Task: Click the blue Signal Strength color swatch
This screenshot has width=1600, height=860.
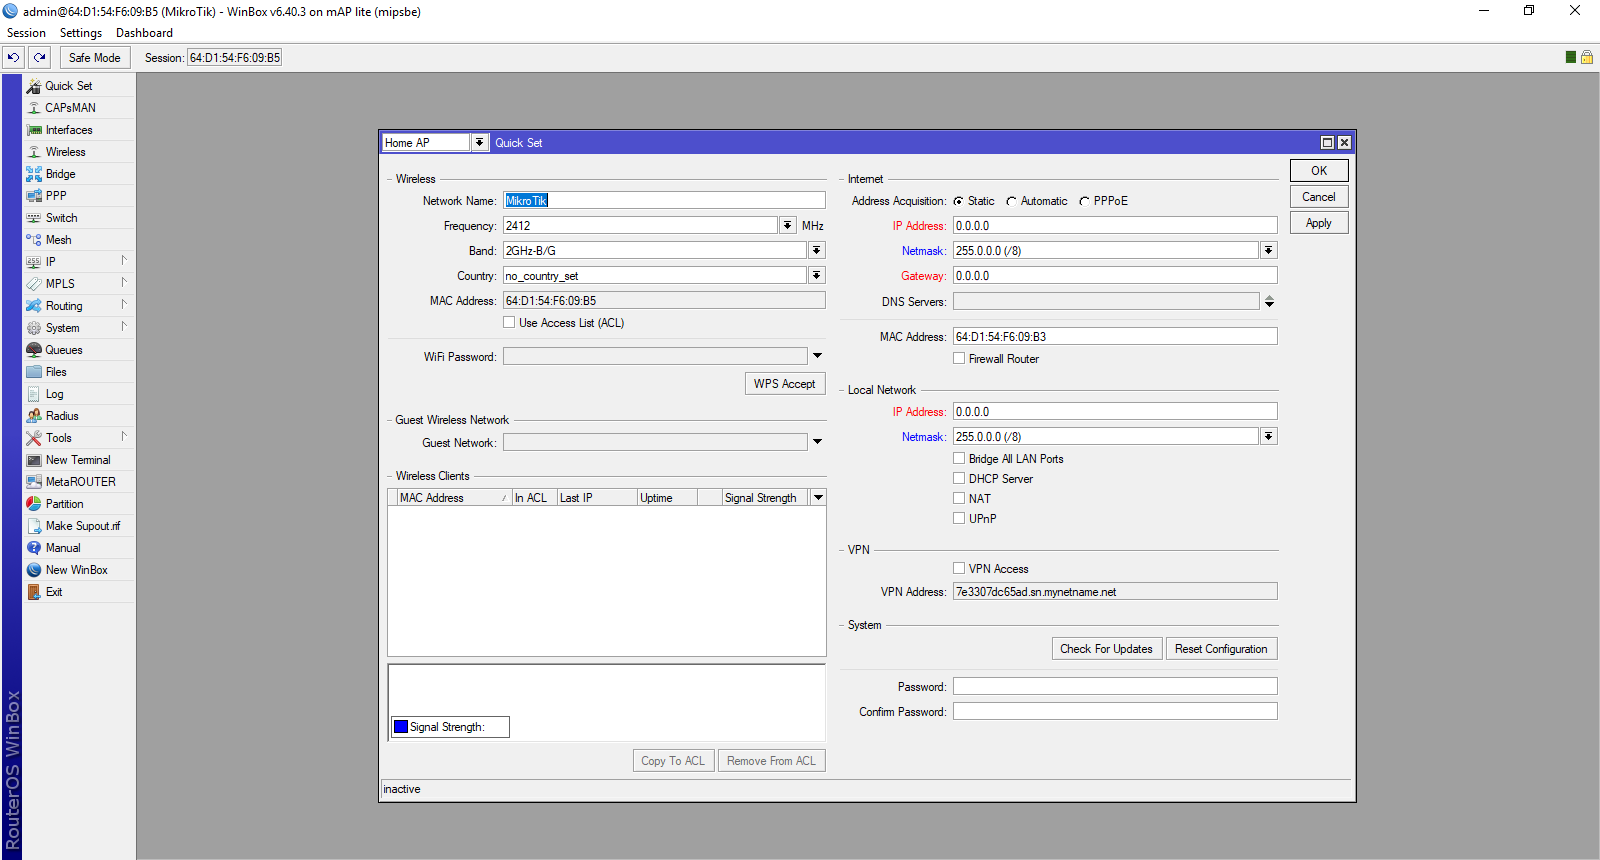Action: [x=401, y=727]
